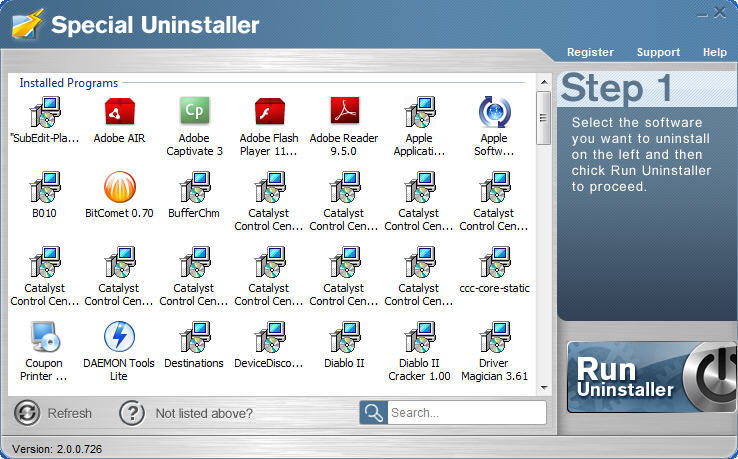Choose the B010 program icon
The height and width of the screenshot is (459, 738).
point(45,187)
